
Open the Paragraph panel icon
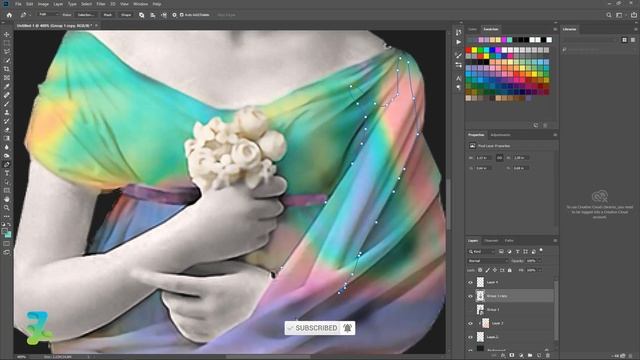(459, 87)
